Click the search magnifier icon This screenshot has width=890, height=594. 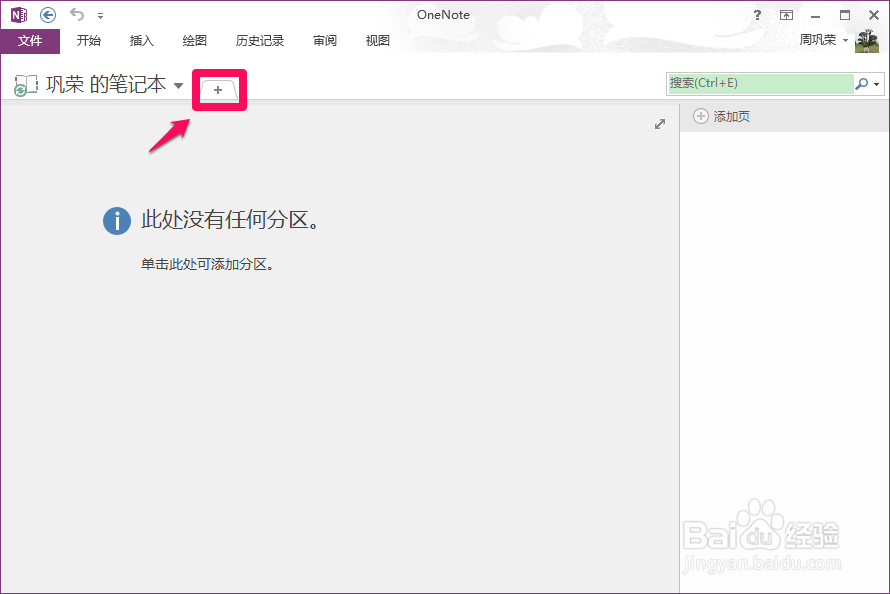point(862,84)
